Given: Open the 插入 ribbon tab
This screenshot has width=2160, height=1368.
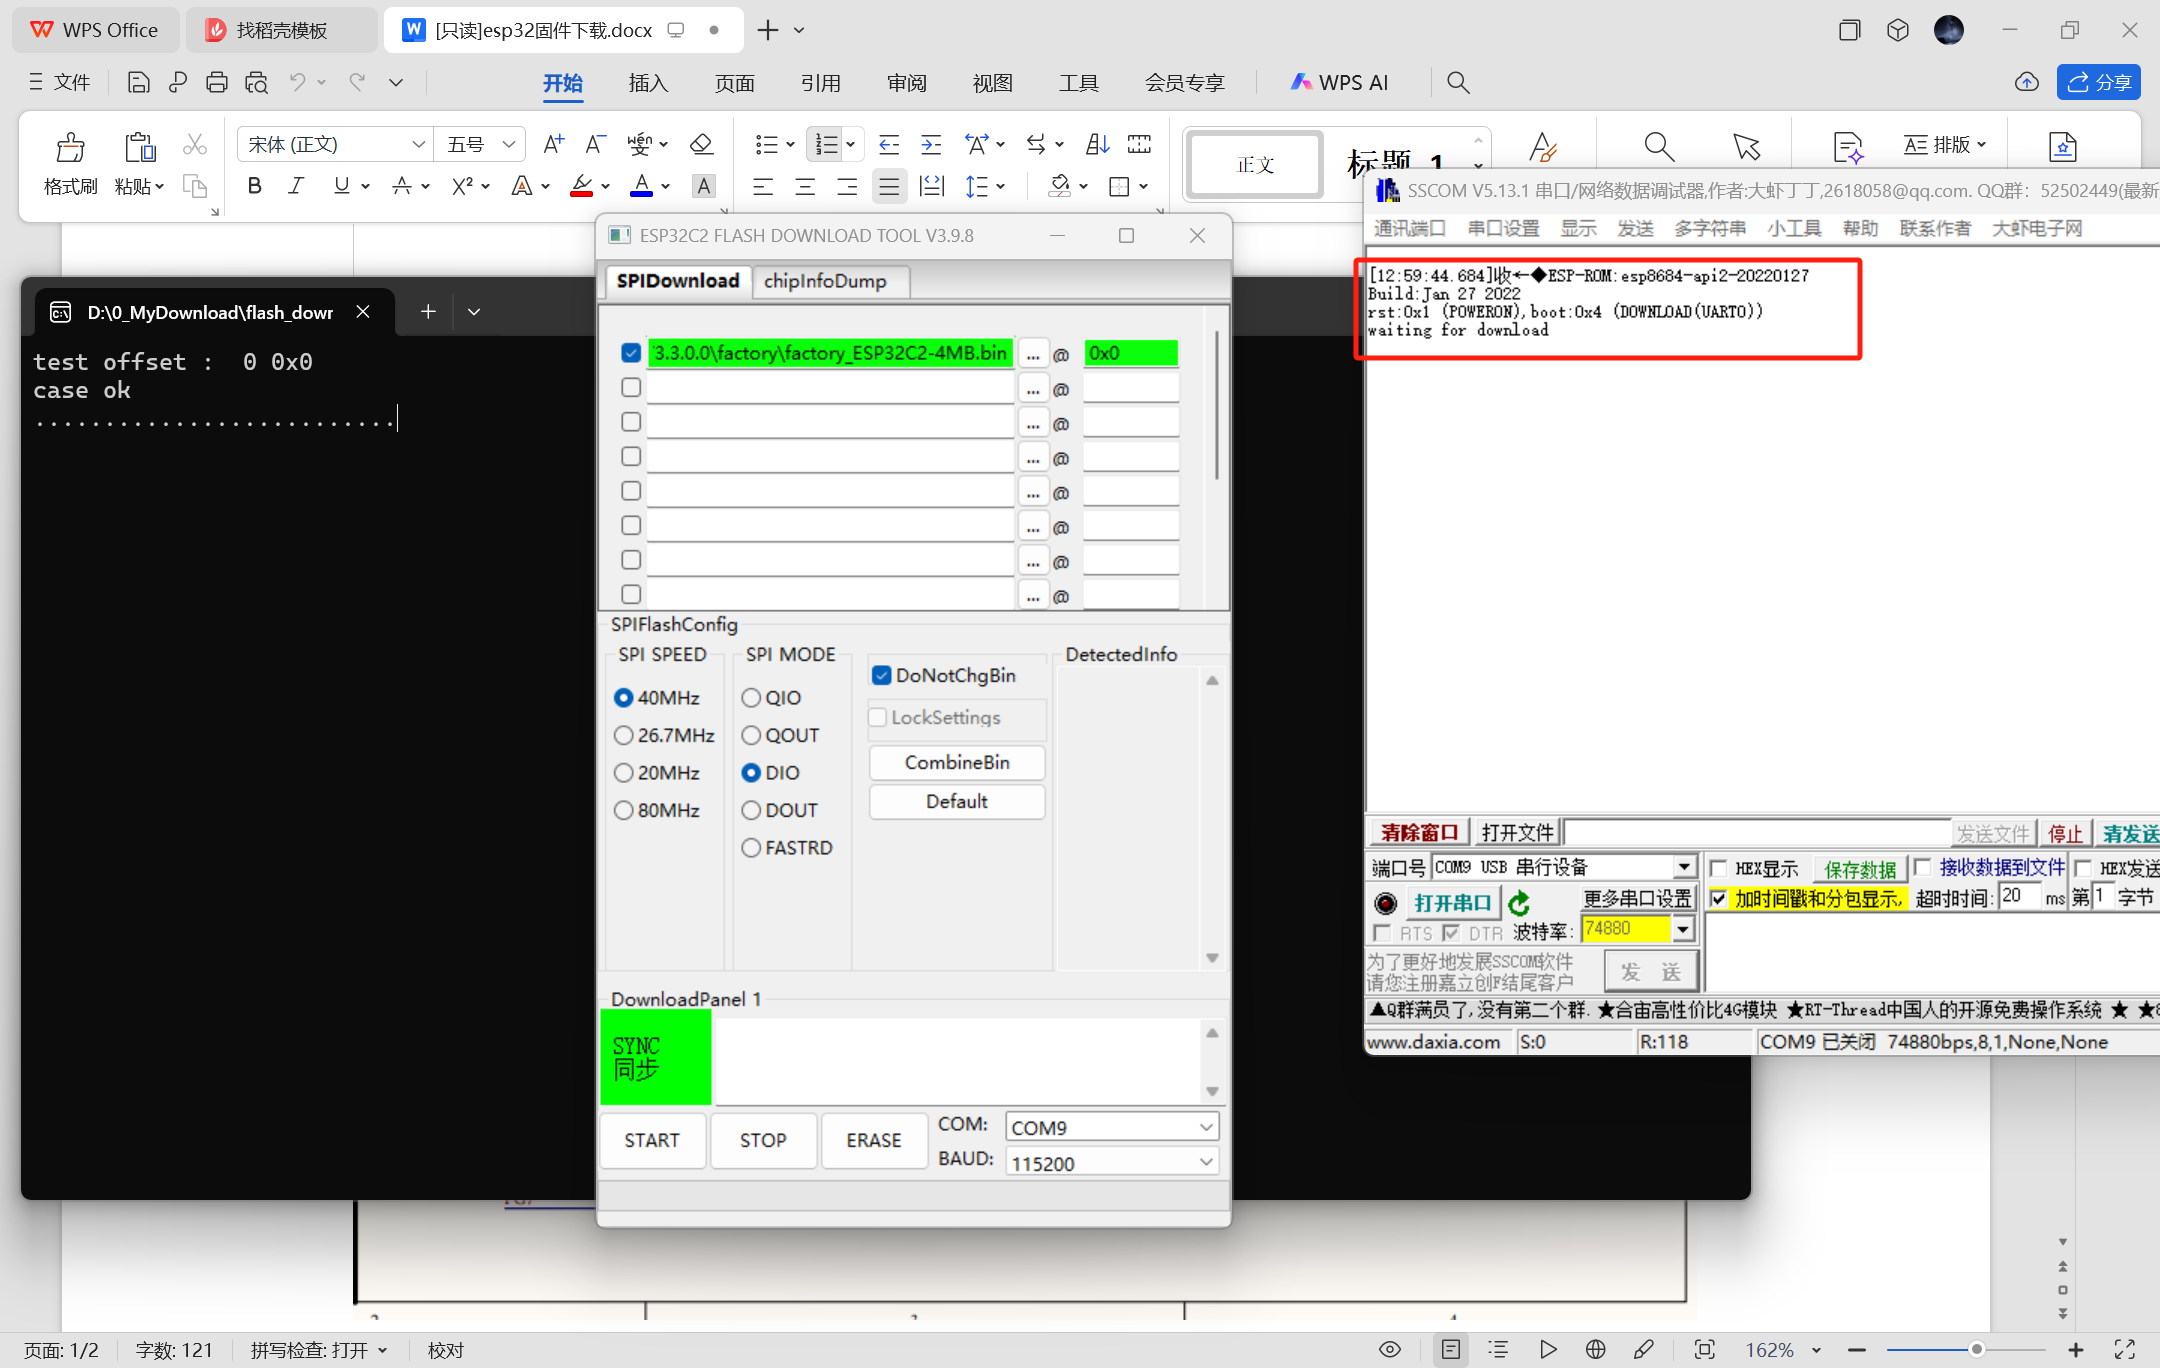Looking at the screenshot, I should pyautogui.click(x=648, y=83).
